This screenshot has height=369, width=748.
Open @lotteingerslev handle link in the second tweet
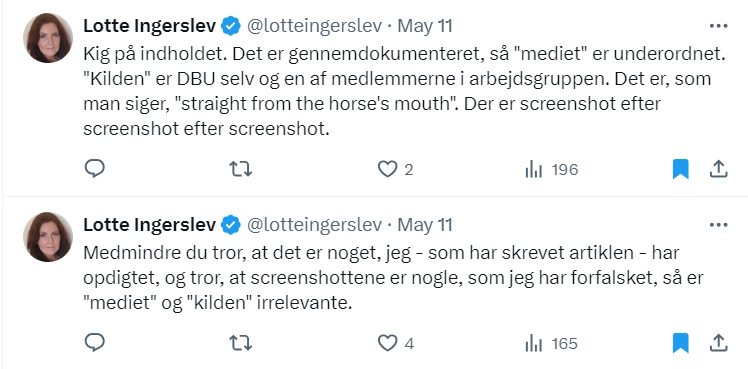[314, 225]
